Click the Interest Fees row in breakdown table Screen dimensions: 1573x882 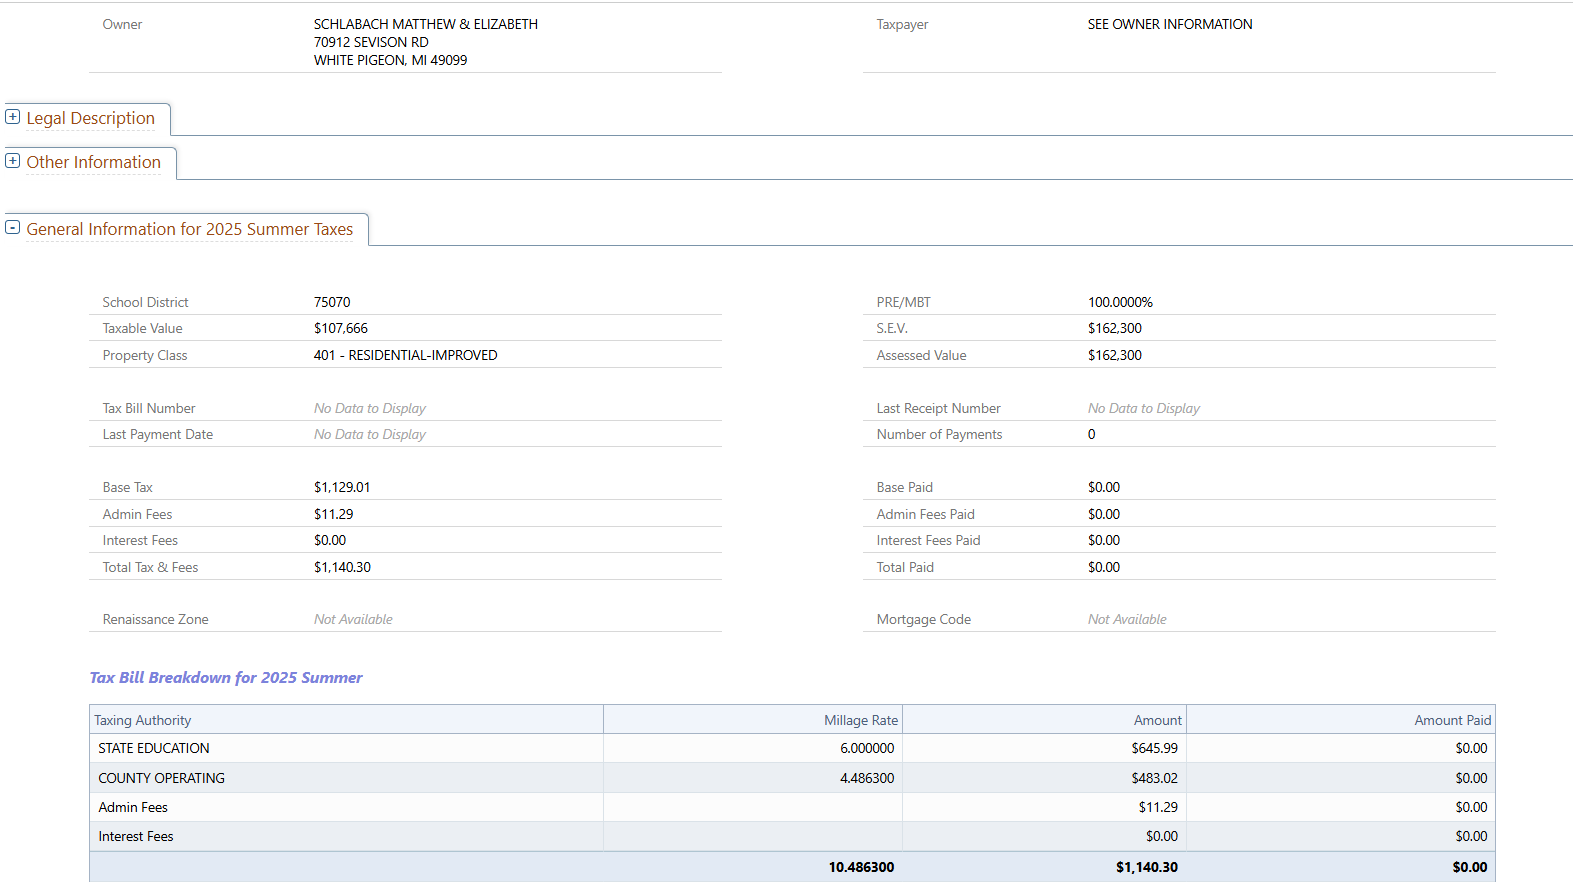[136, 836]
